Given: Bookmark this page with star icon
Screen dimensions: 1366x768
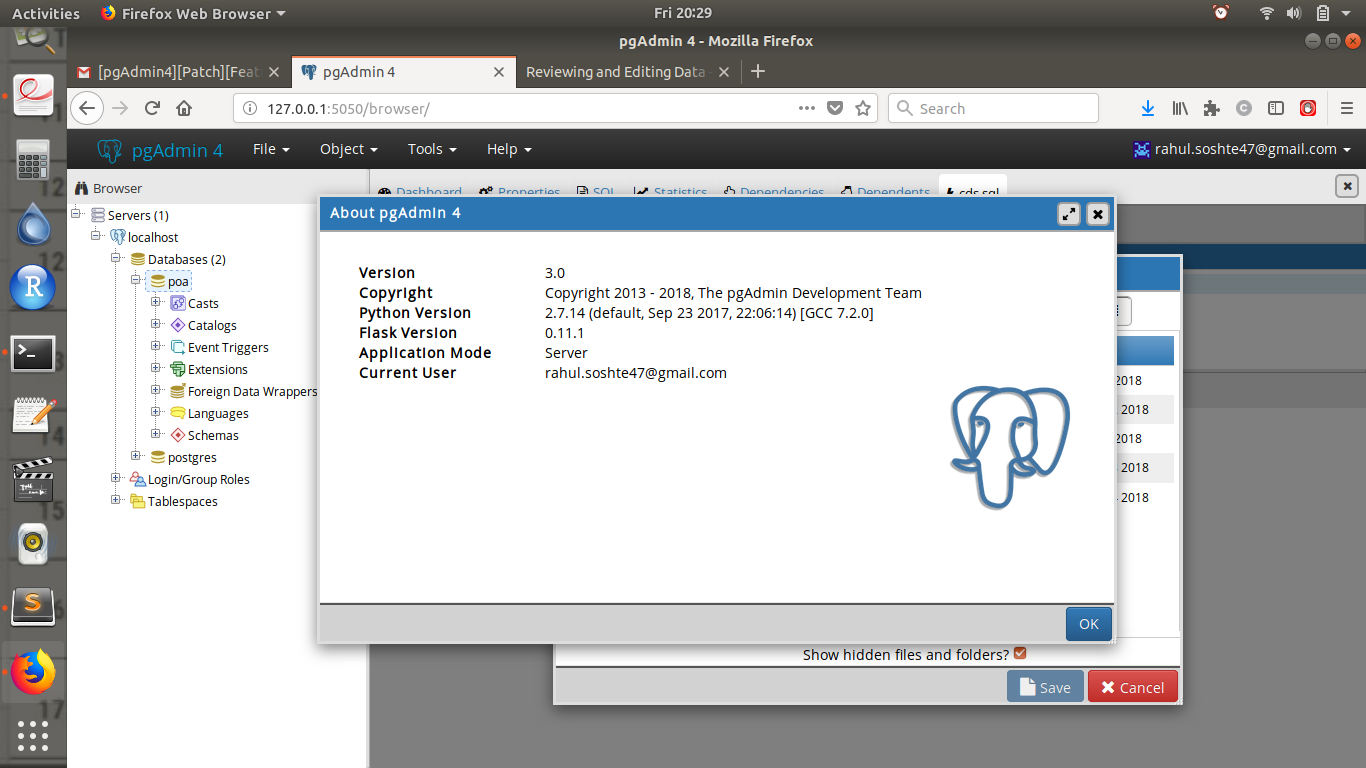Looking at the screenshot, I should (863, 108).
